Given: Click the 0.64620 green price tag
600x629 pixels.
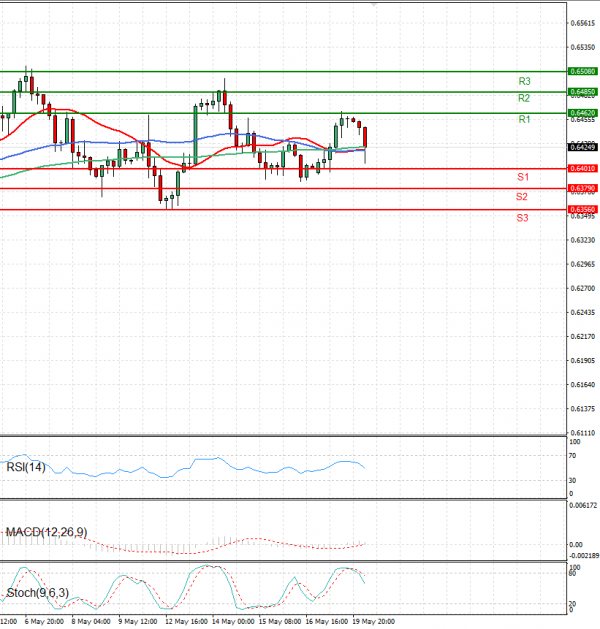Looking at the screenshot, I should [x=583, y=114].
